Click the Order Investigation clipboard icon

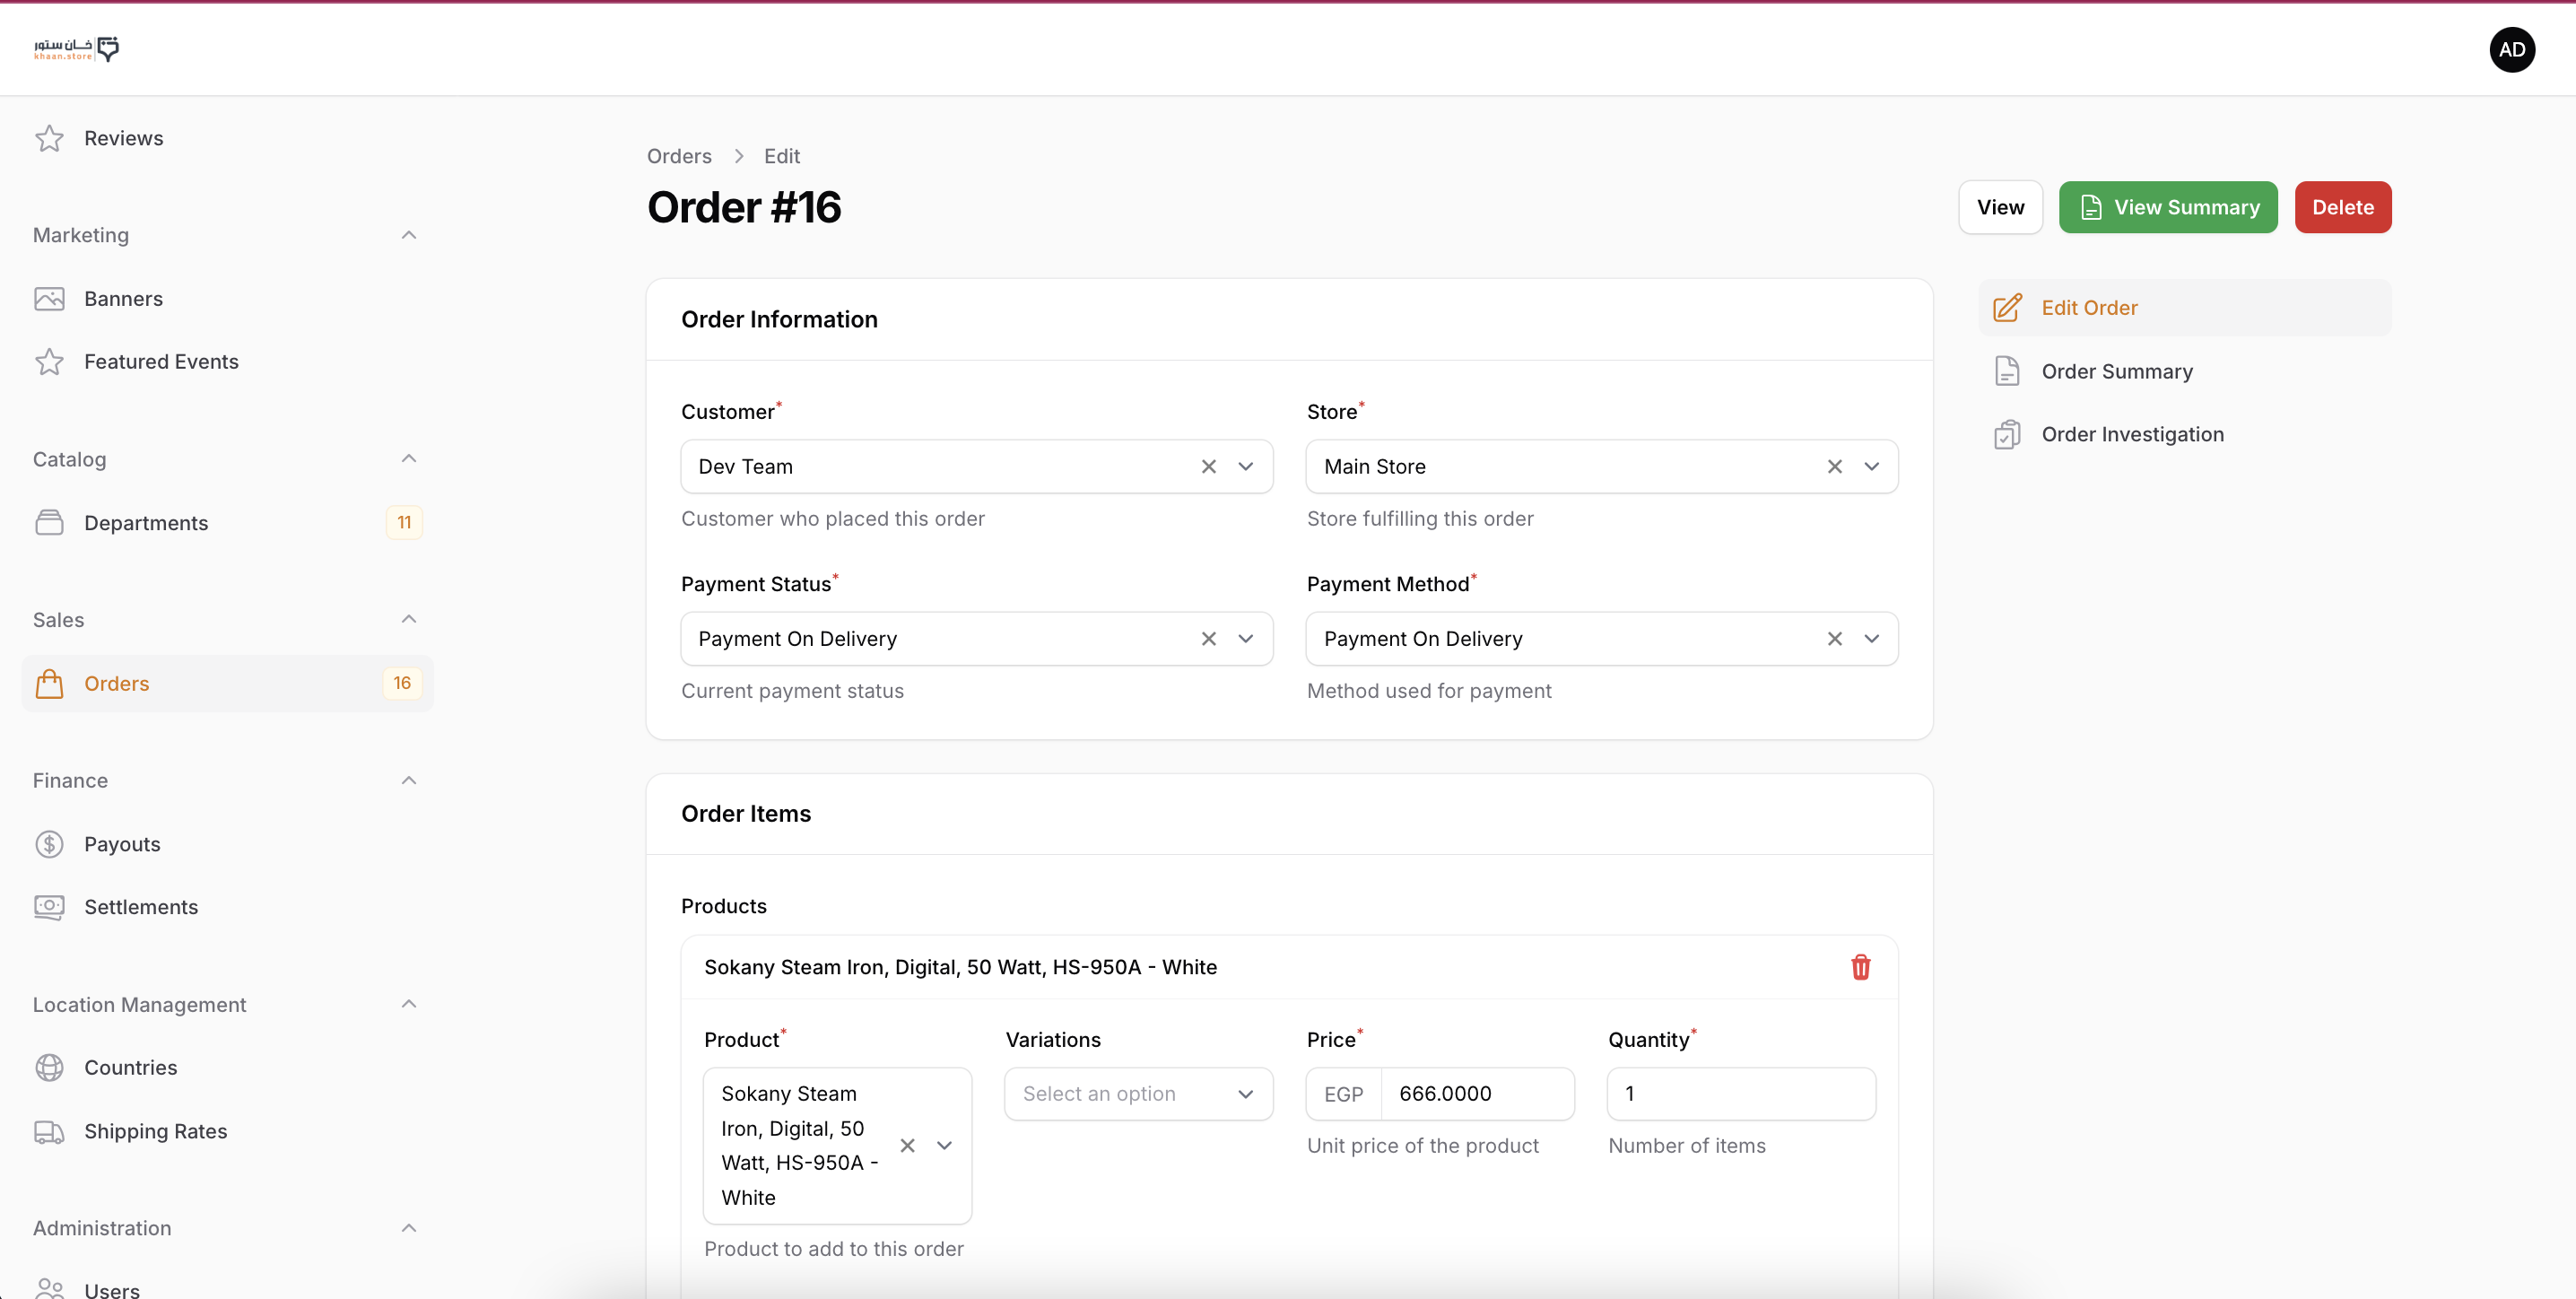pyautogui.click(x=2007, y=435)
